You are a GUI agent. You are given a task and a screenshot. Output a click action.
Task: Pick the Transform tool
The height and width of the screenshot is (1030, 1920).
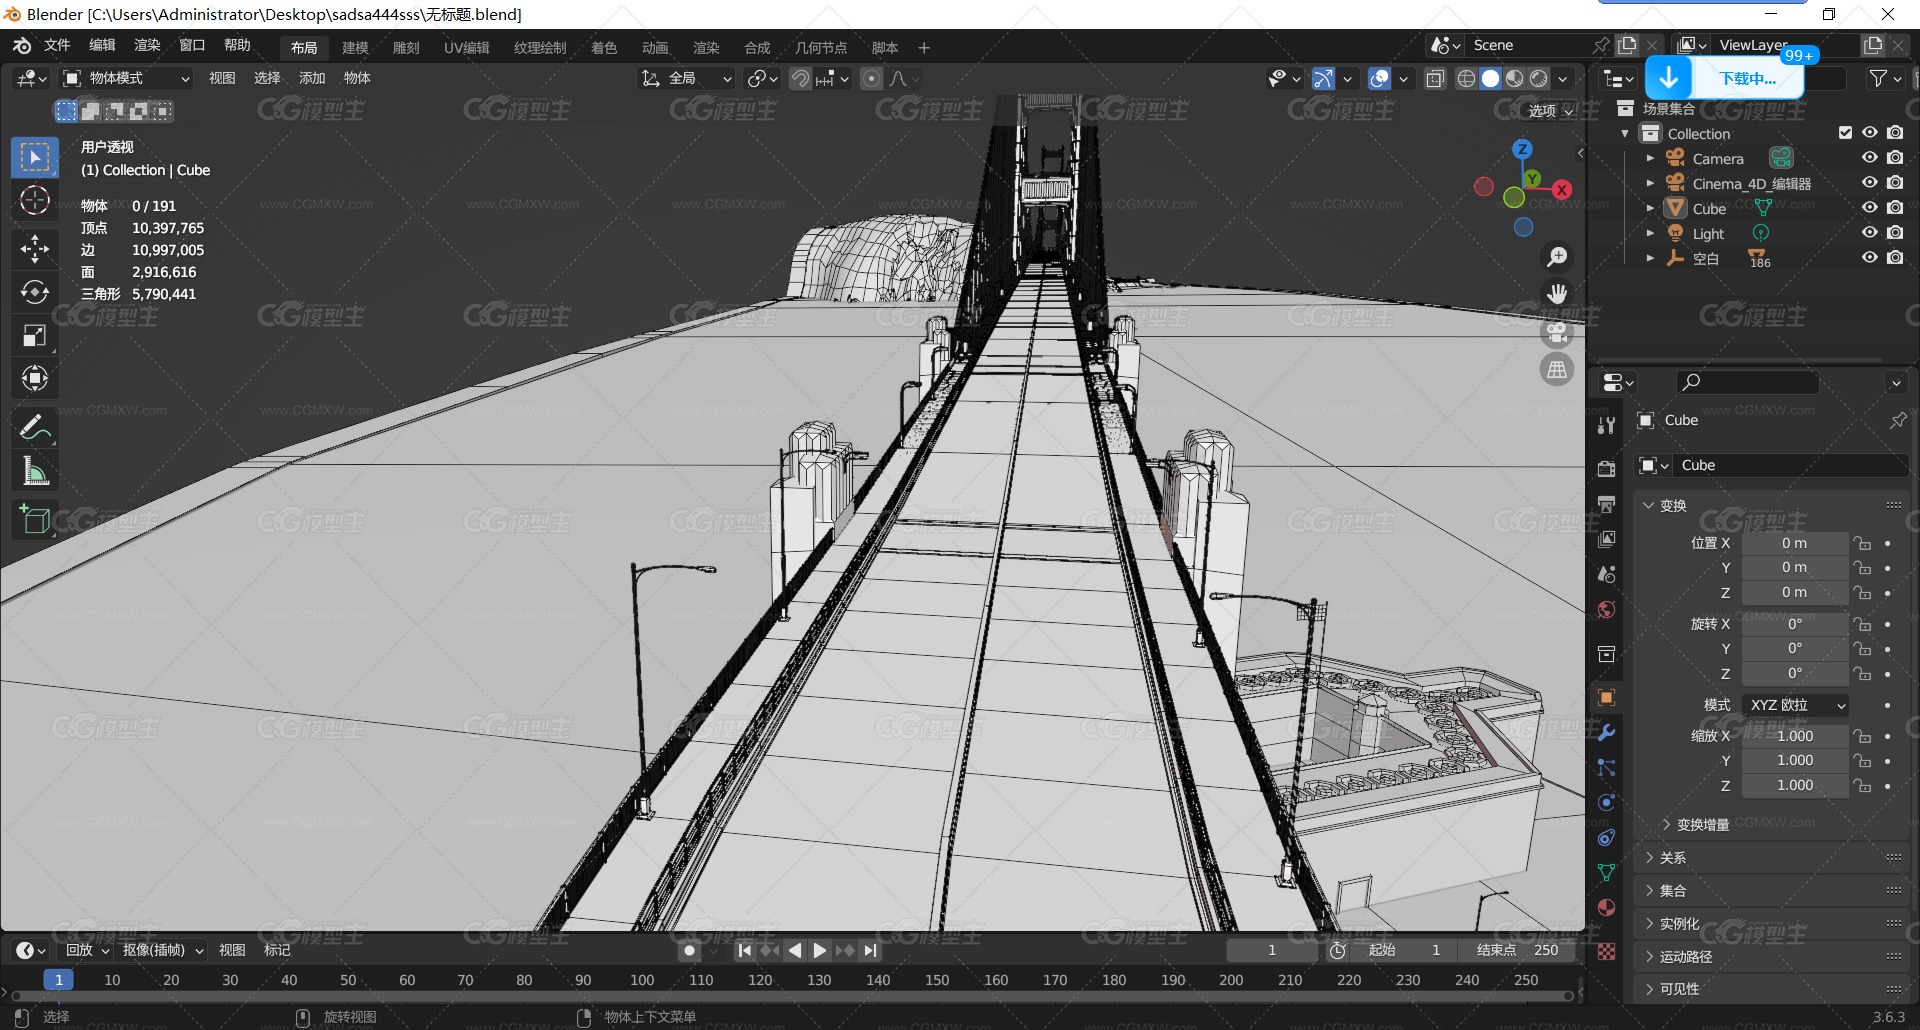35,378
